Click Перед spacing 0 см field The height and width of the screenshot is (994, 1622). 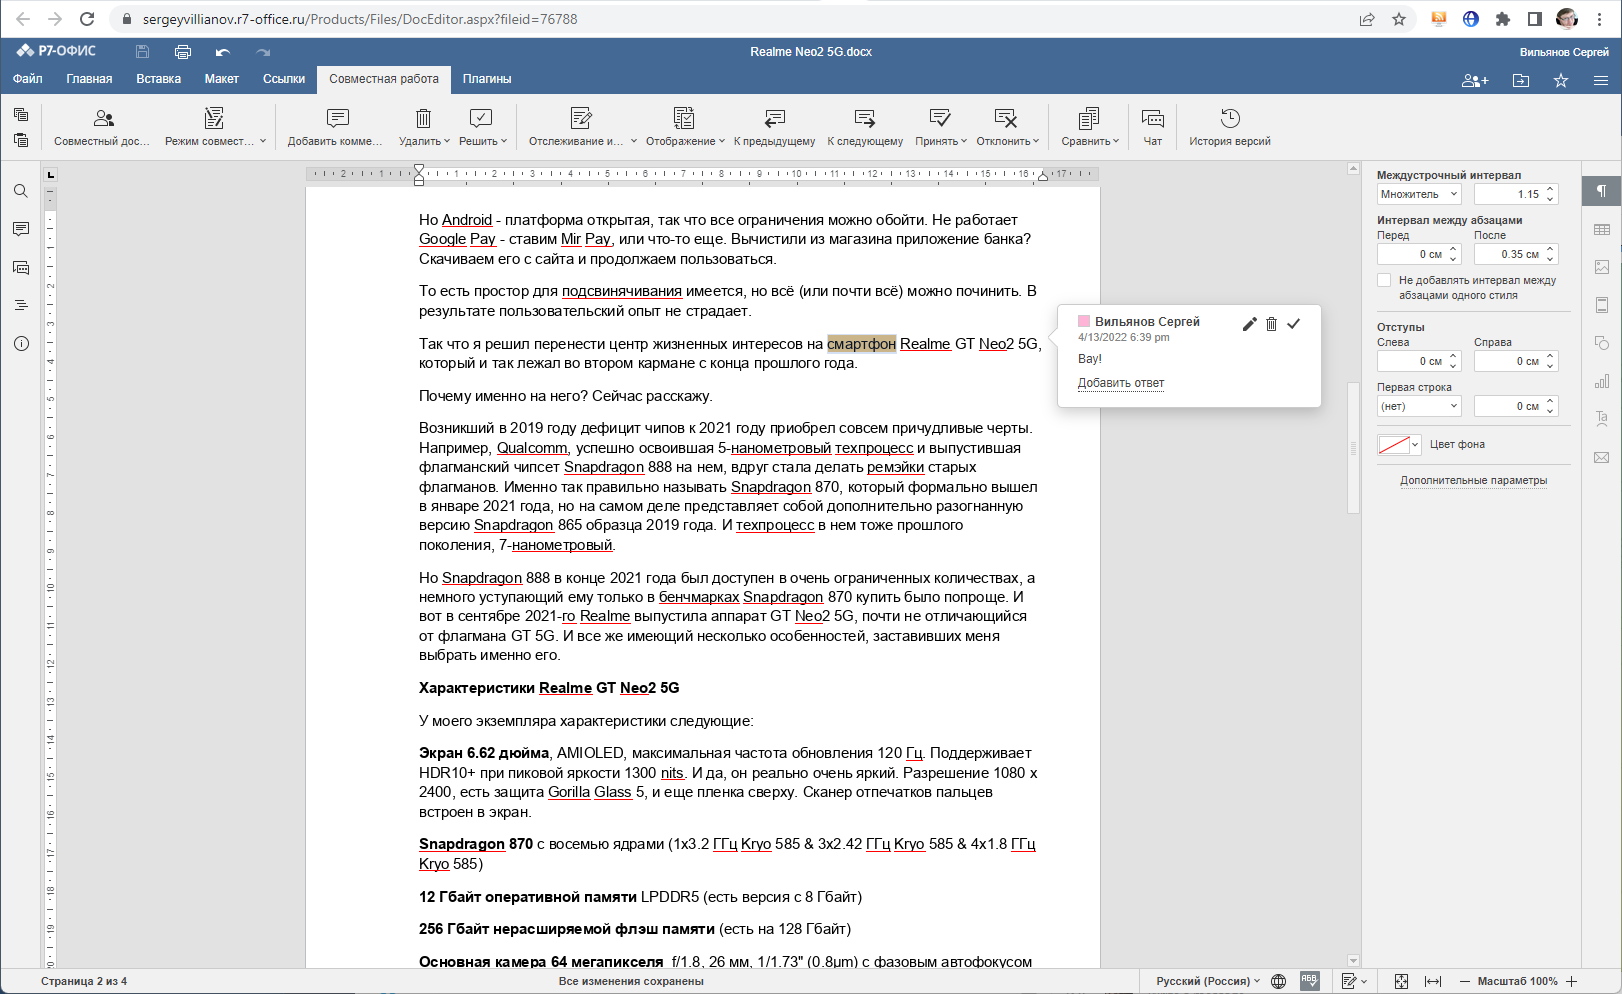1419,254
